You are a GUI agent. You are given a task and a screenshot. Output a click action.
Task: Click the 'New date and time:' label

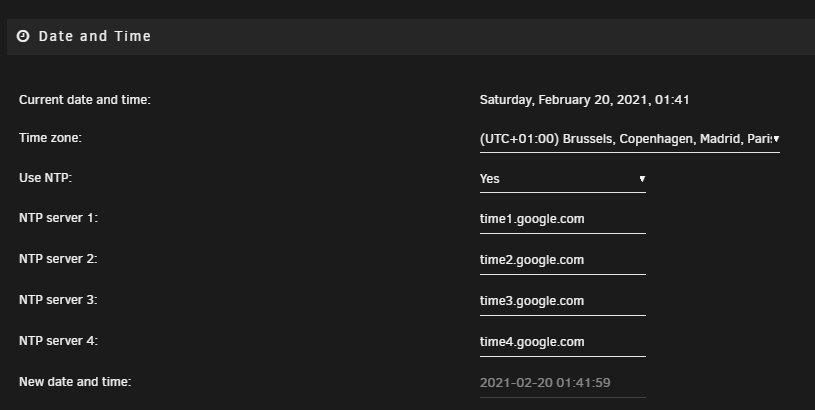[x=75, y=382]
